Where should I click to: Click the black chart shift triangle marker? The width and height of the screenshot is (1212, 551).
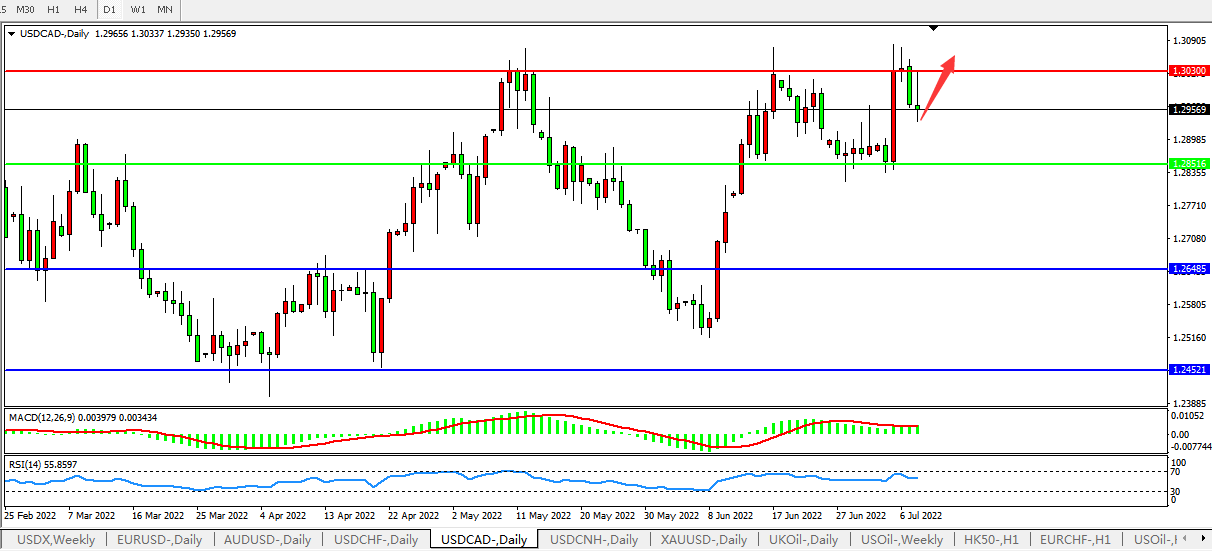933,28
